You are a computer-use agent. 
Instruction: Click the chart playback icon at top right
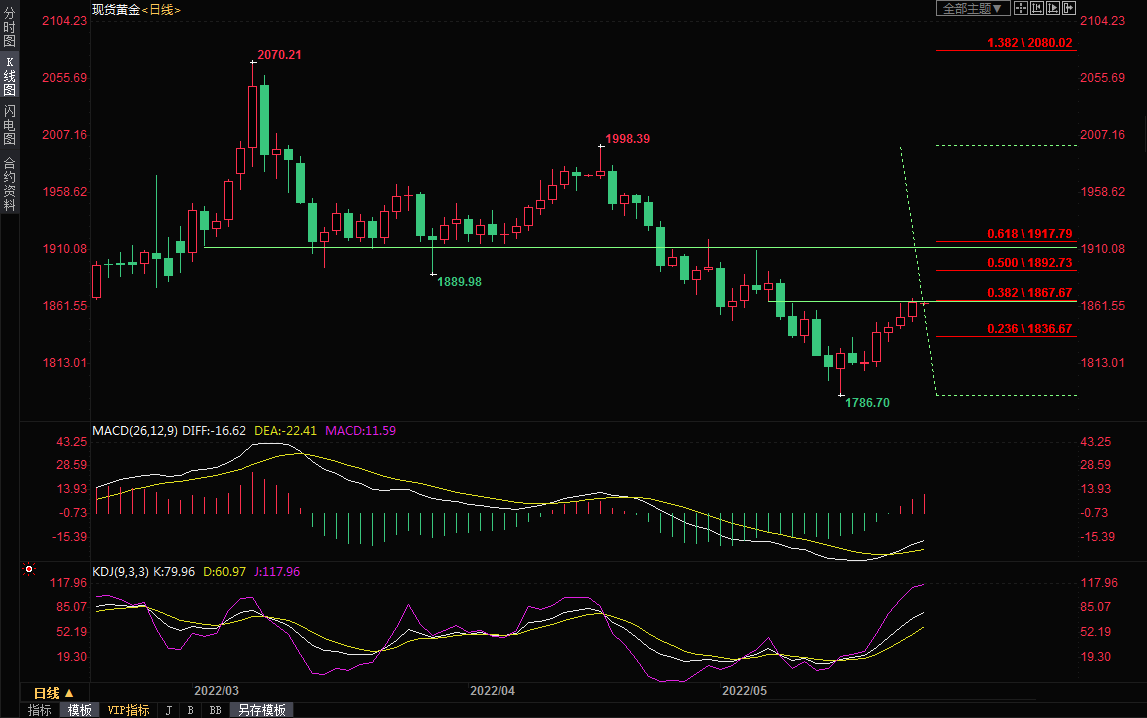1053,8
